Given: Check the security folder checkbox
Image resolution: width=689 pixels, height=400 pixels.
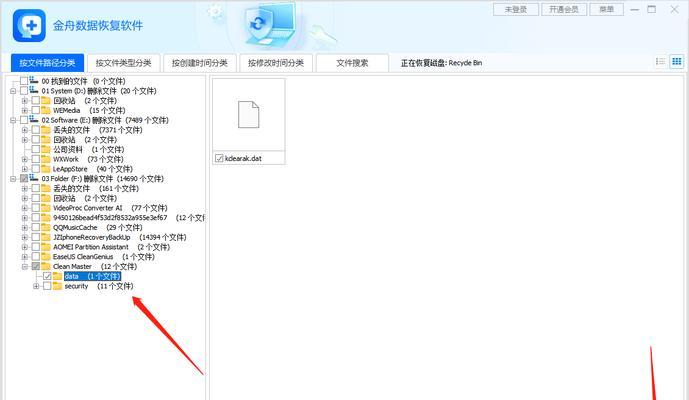Looking at the screenshot, I should point(47,286).
